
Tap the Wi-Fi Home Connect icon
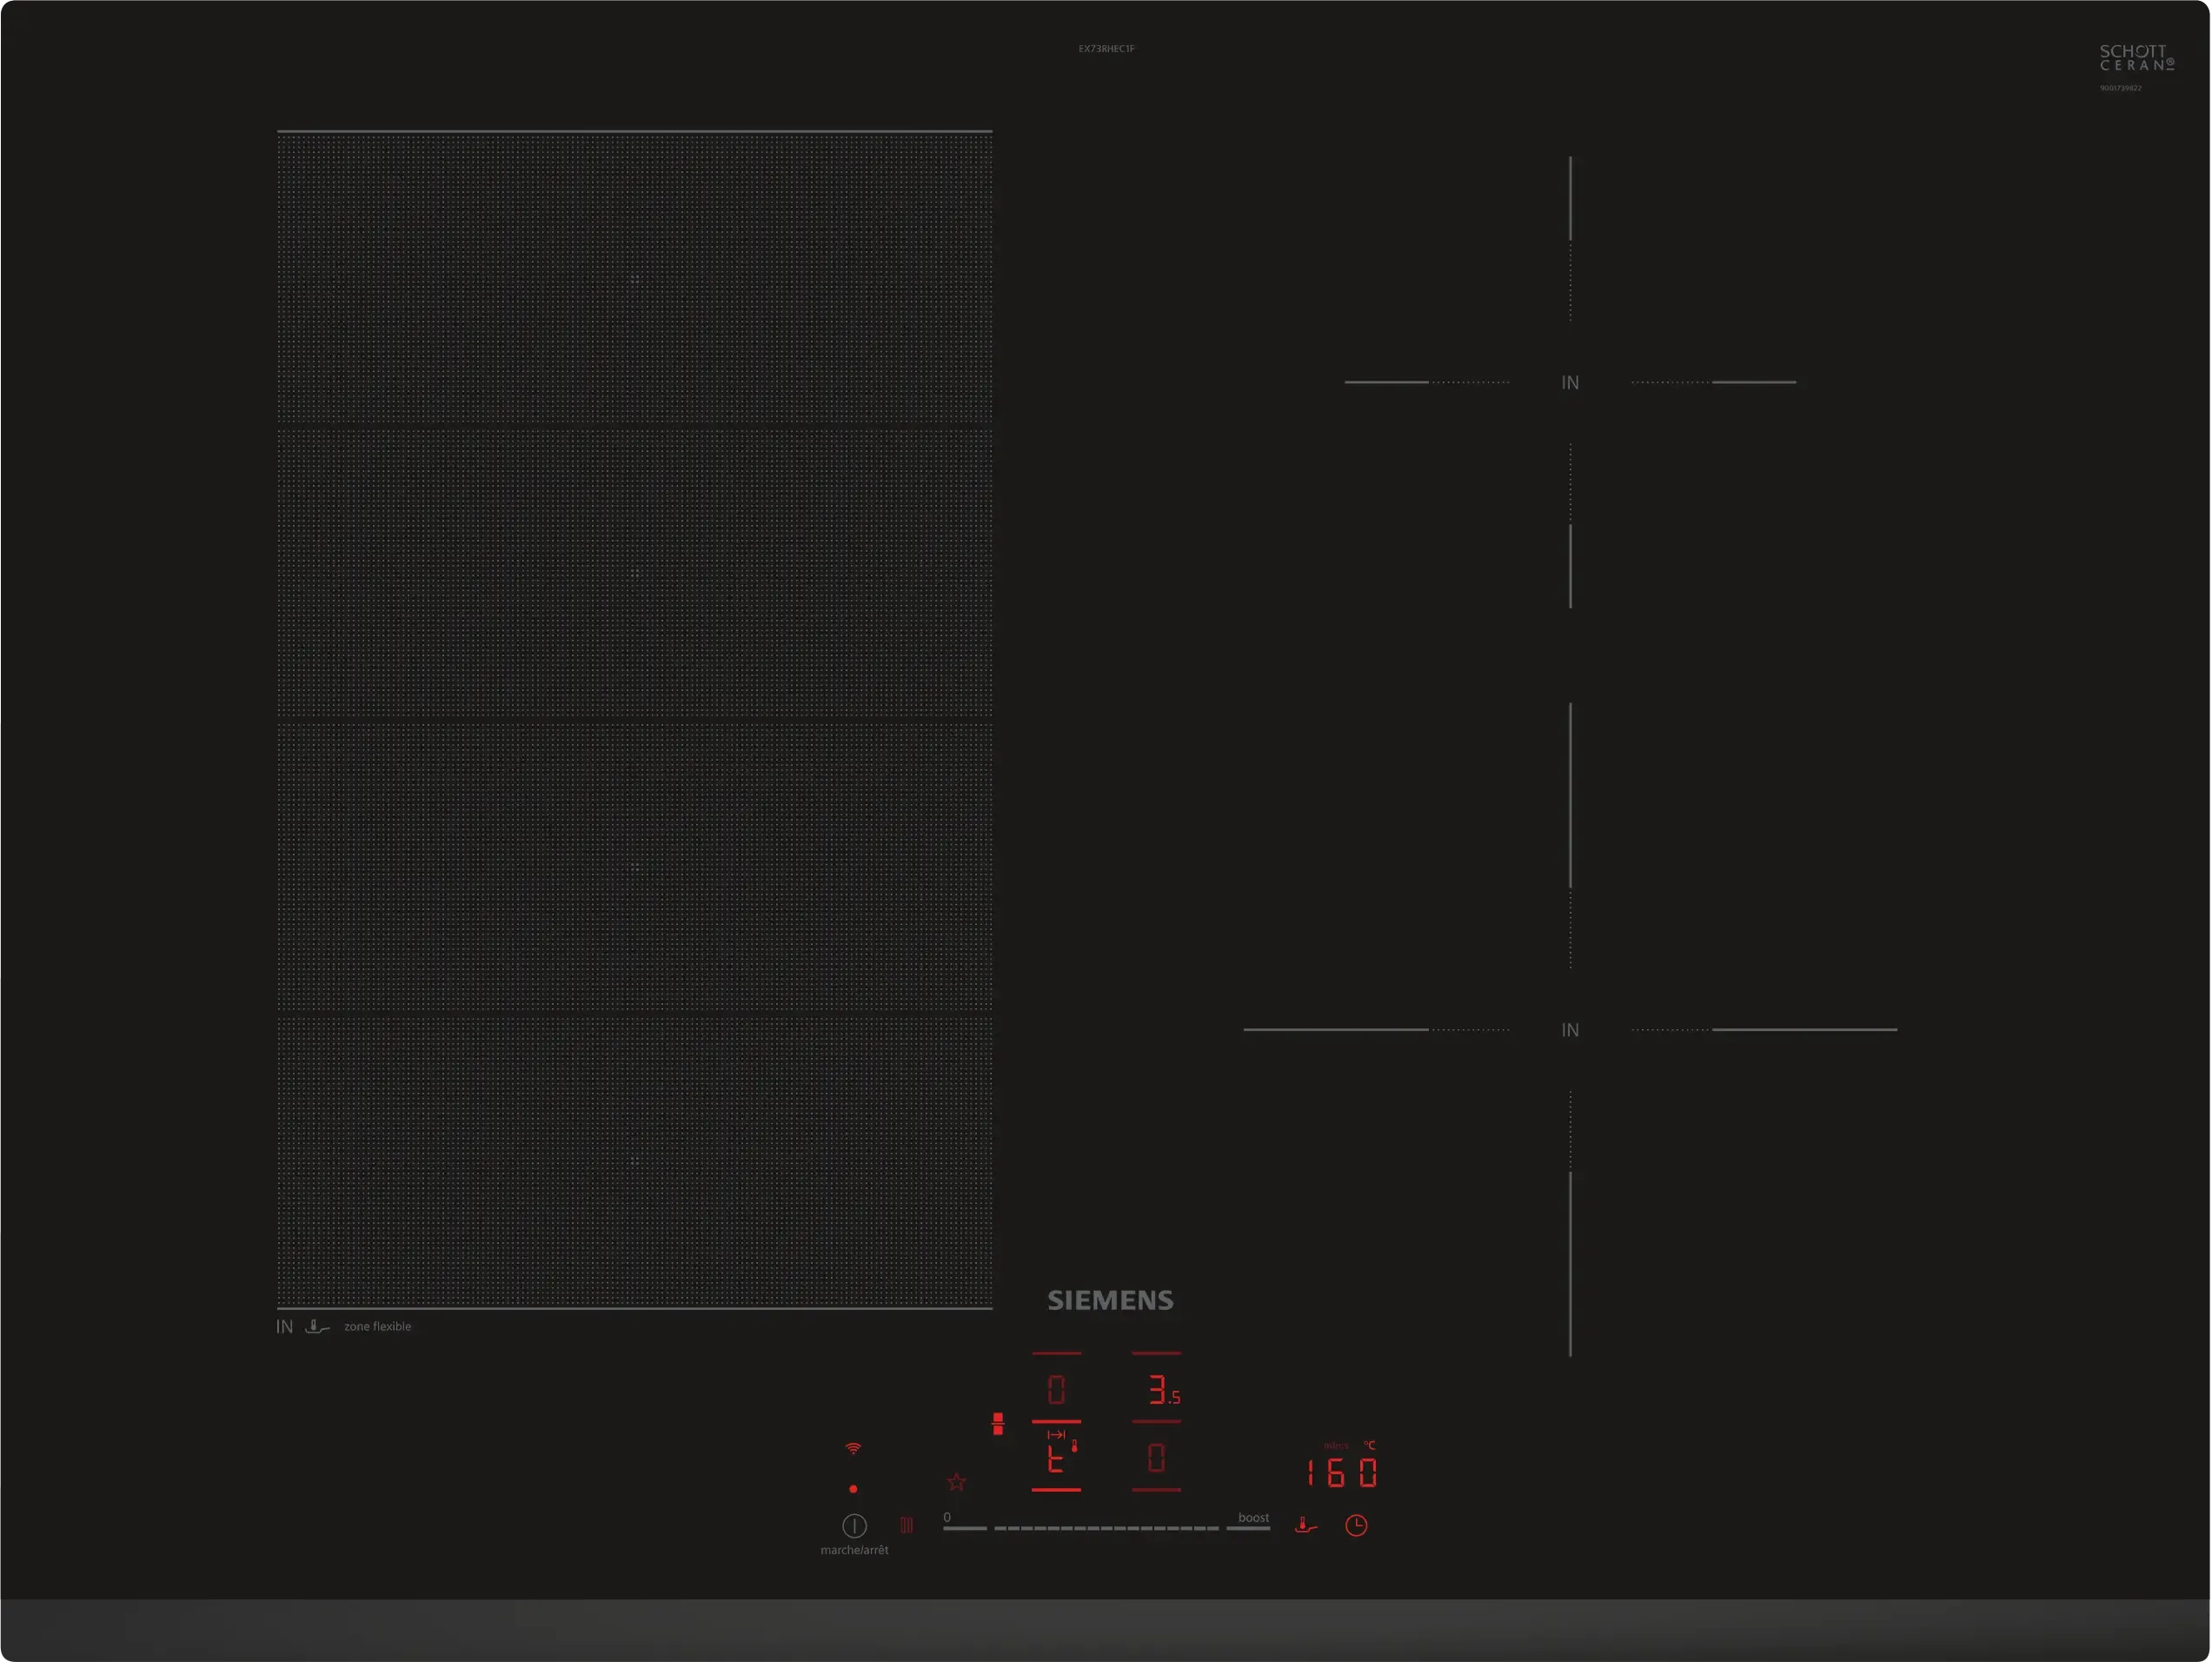[x=853, y=1448]
